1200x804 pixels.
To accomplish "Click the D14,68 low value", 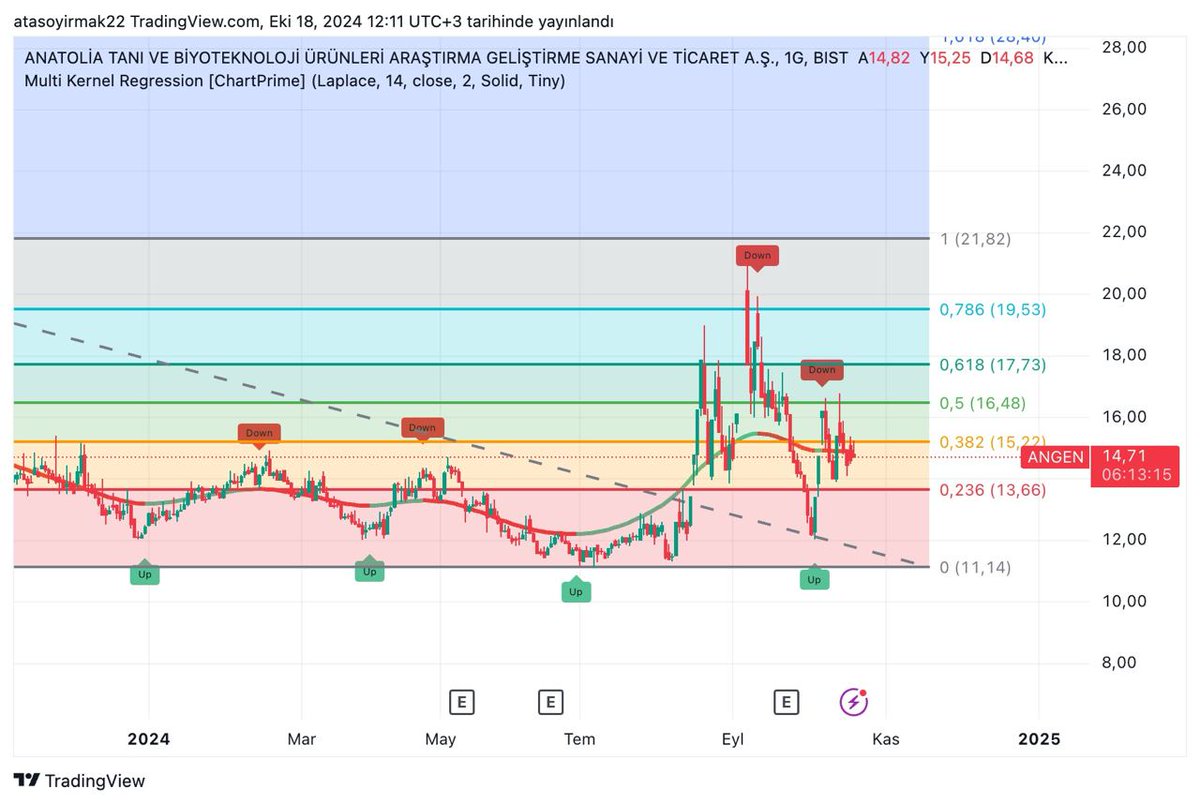I will point(1006,59).
